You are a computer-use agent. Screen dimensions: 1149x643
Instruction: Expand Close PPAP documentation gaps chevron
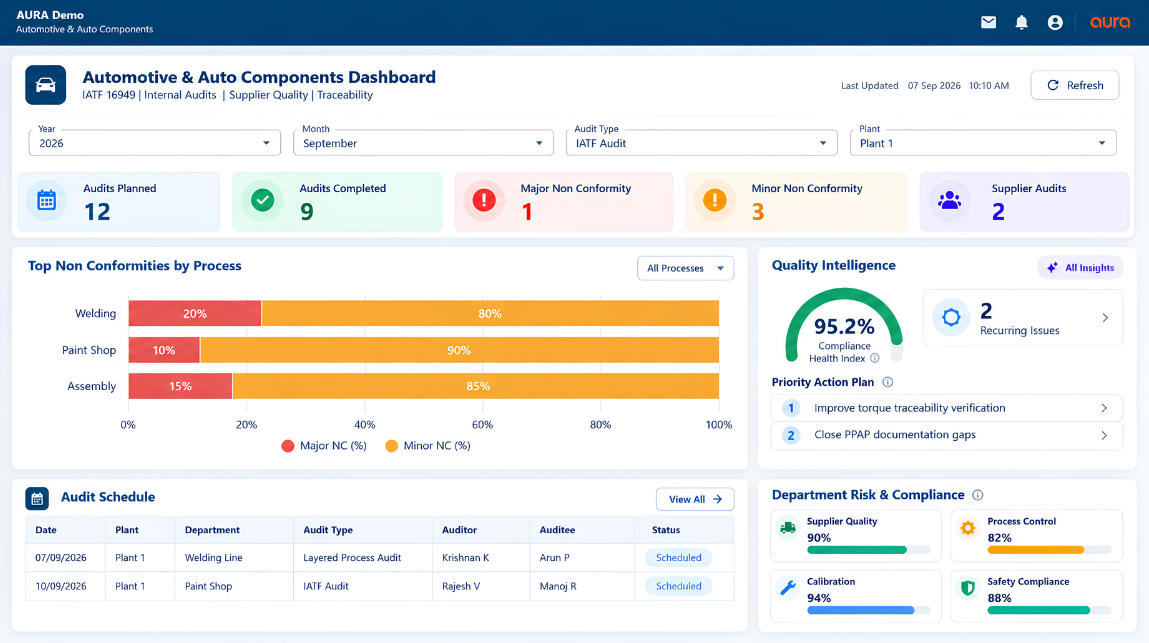coord(1104,436)
